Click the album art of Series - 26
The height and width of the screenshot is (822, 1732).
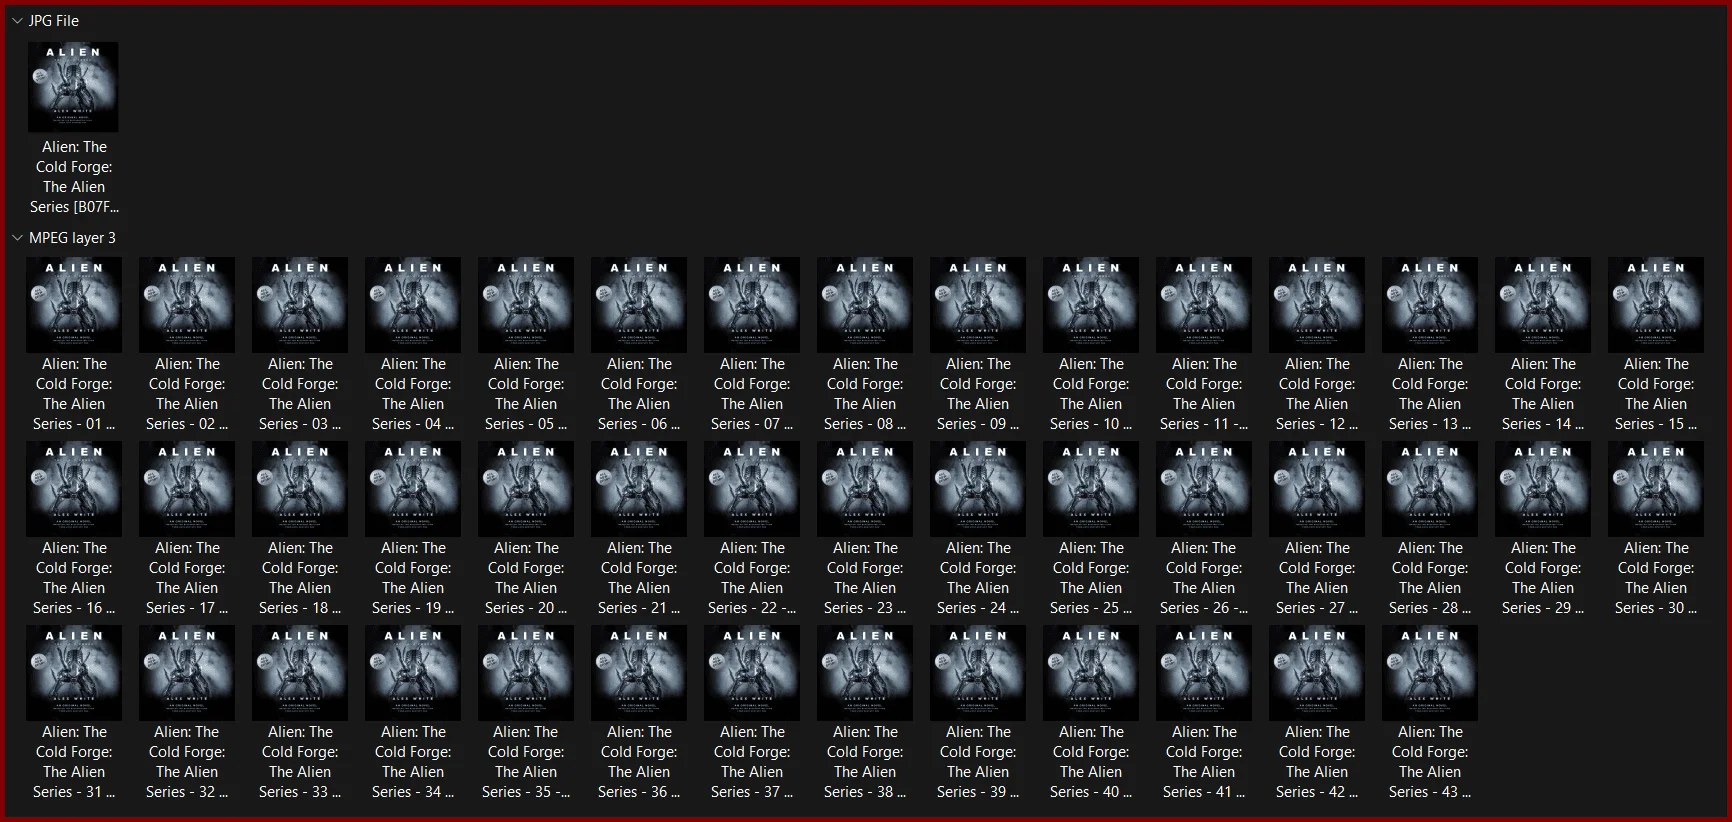1204,489
